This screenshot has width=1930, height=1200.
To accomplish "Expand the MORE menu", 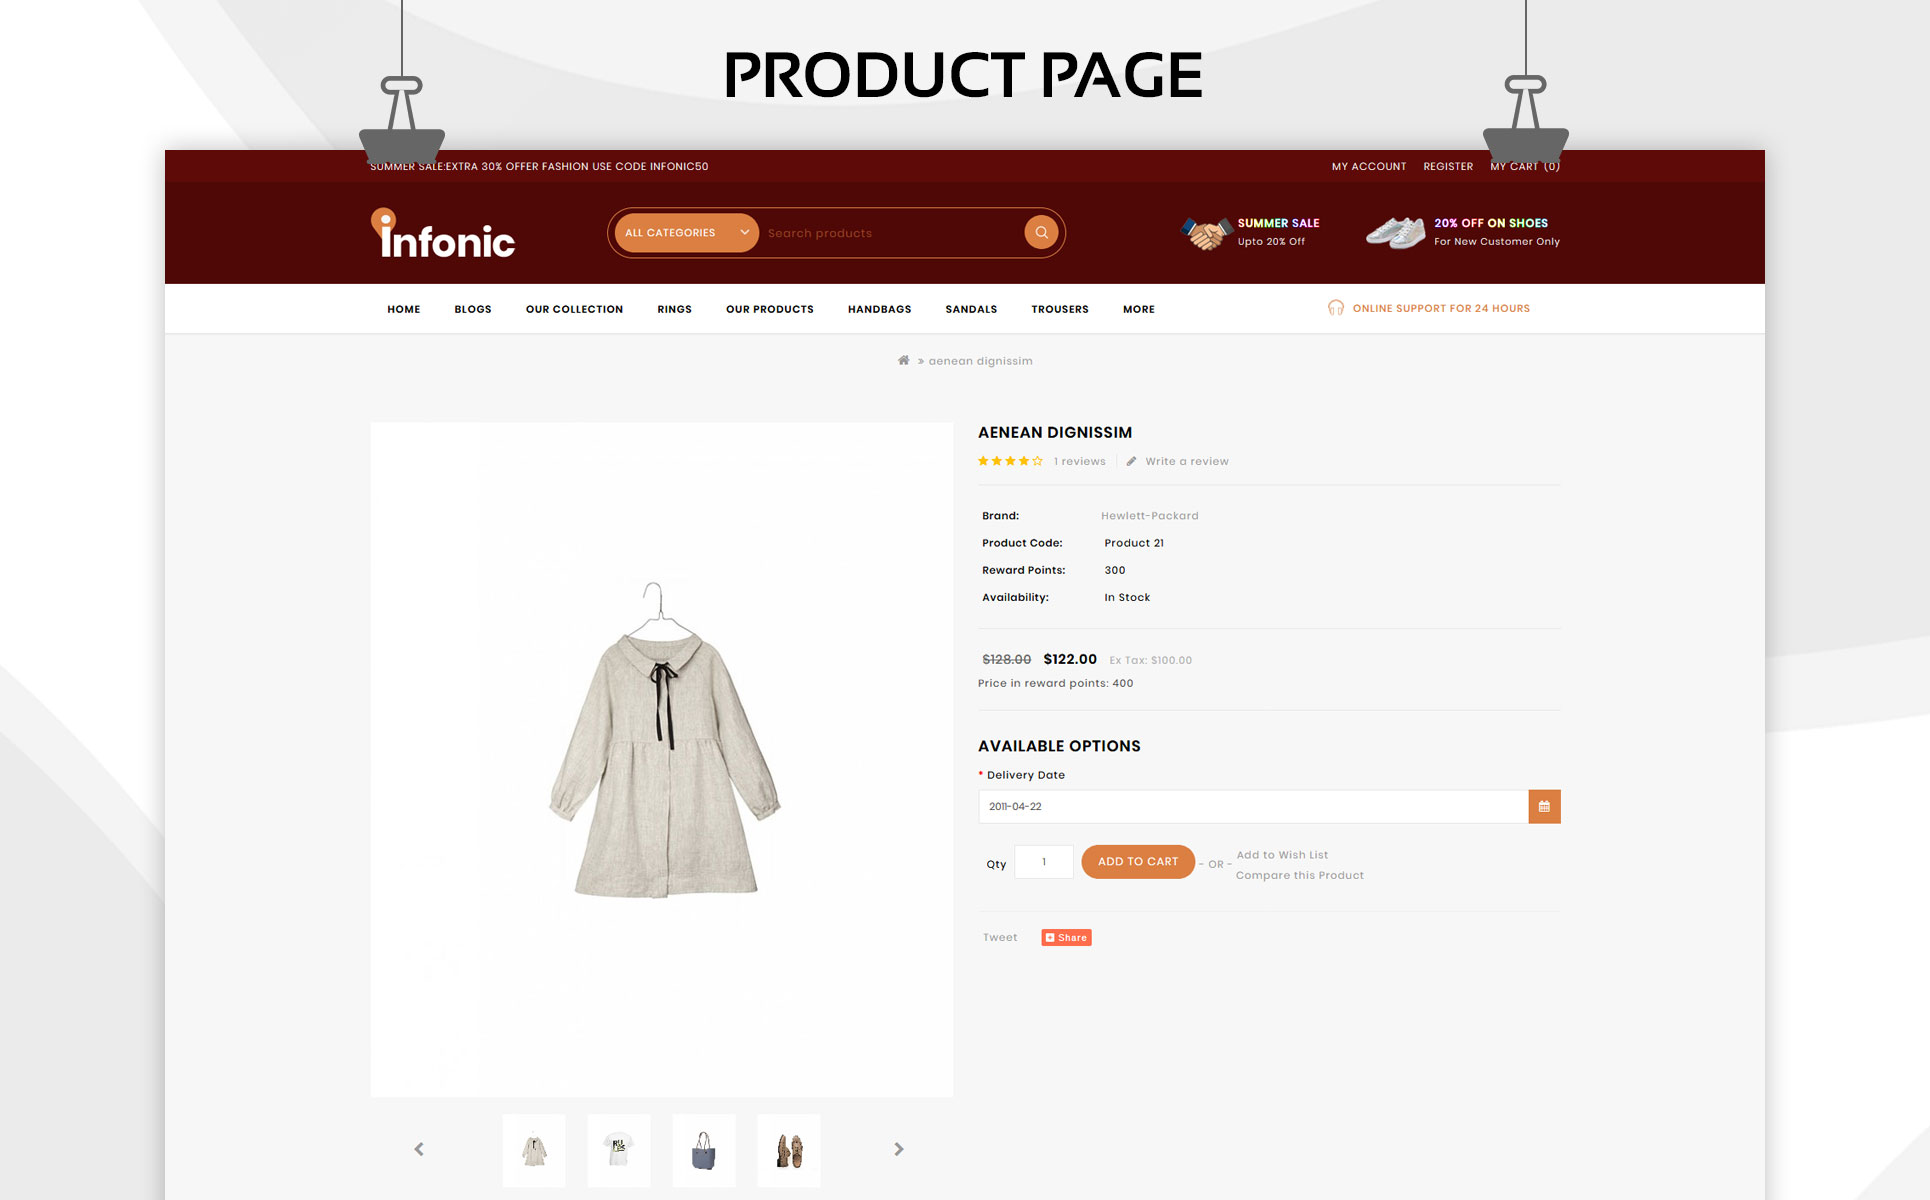I will pos(1139,309).
